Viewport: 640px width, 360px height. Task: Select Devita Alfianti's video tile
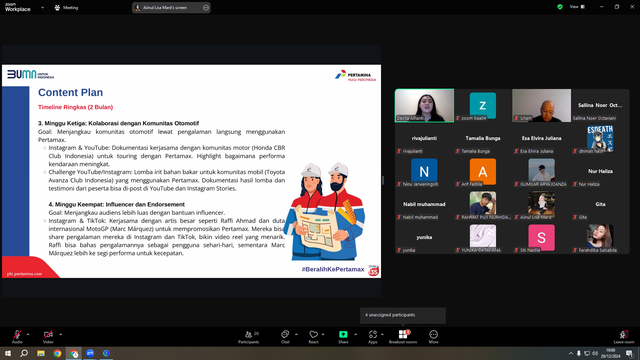click(424, 105)
